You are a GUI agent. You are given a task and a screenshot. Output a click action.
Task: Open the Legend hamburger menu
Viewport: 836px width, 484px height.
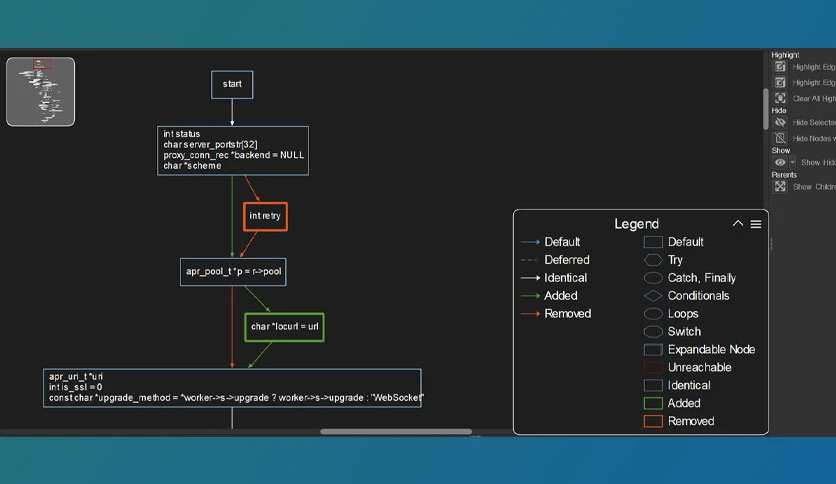(x=755, y=224)
